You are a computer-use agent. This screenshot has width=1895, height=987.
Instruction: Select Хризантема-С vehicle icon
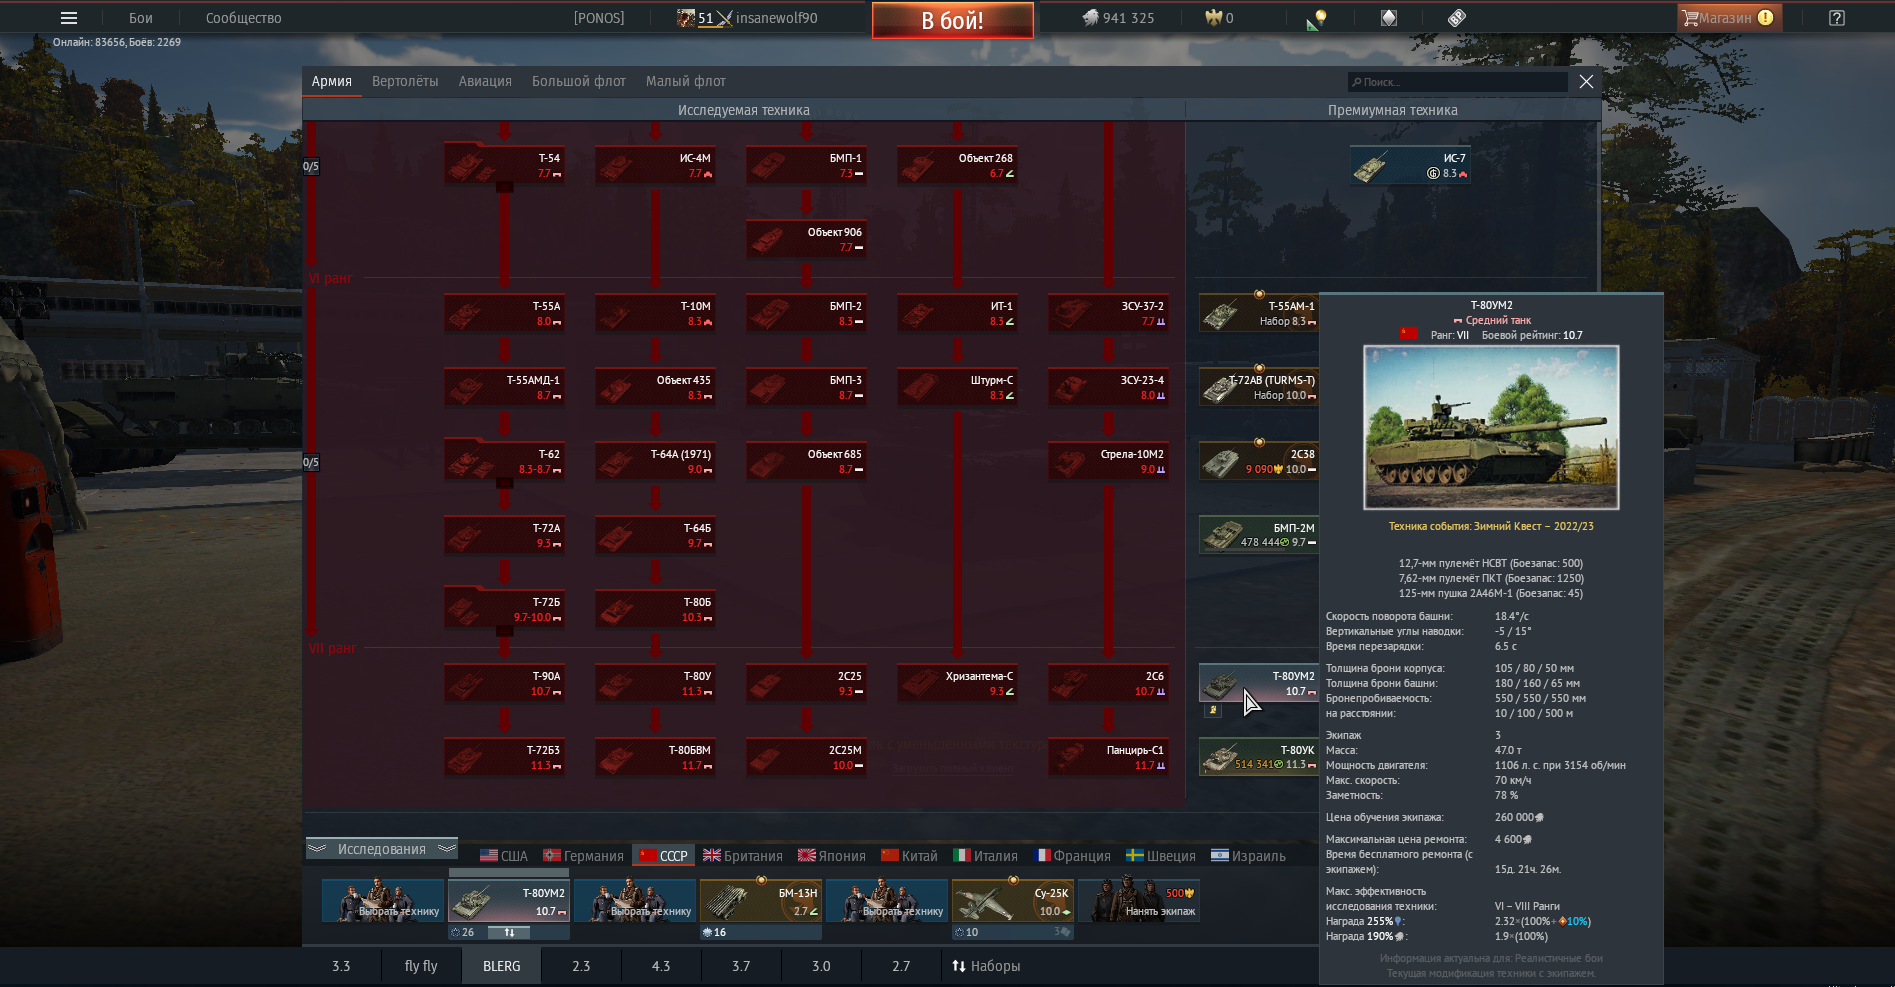pos(957,683)
